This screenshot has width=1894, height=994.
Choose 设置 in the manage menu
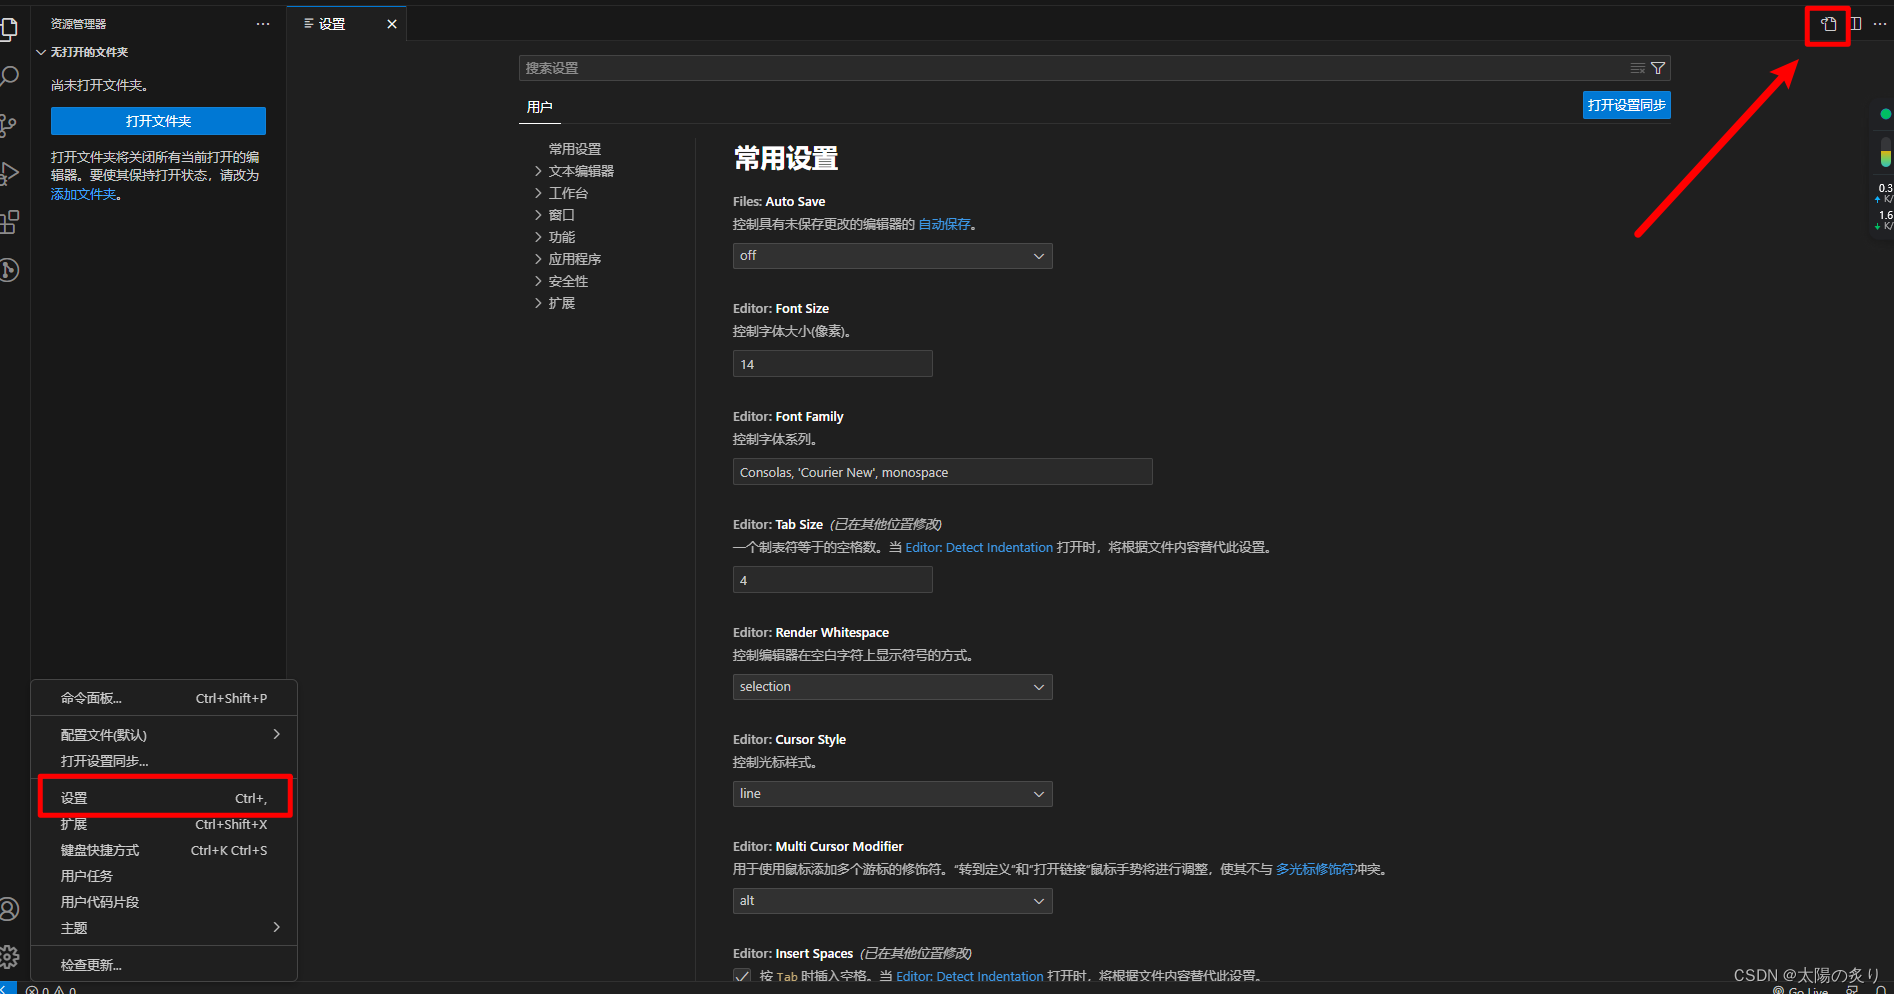164,798
